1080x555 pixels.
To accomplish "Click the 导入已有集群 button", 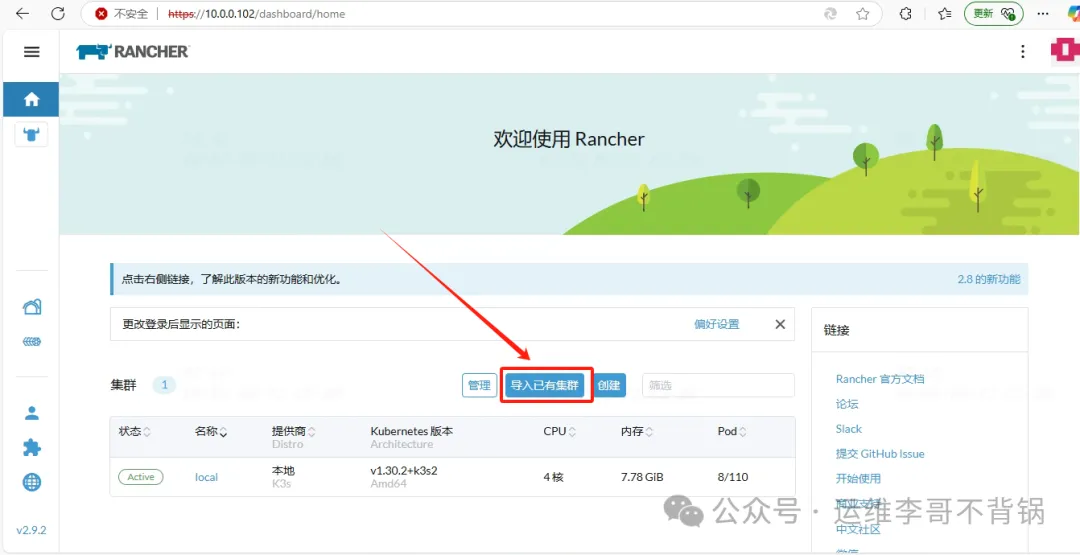I will (544, 385).
